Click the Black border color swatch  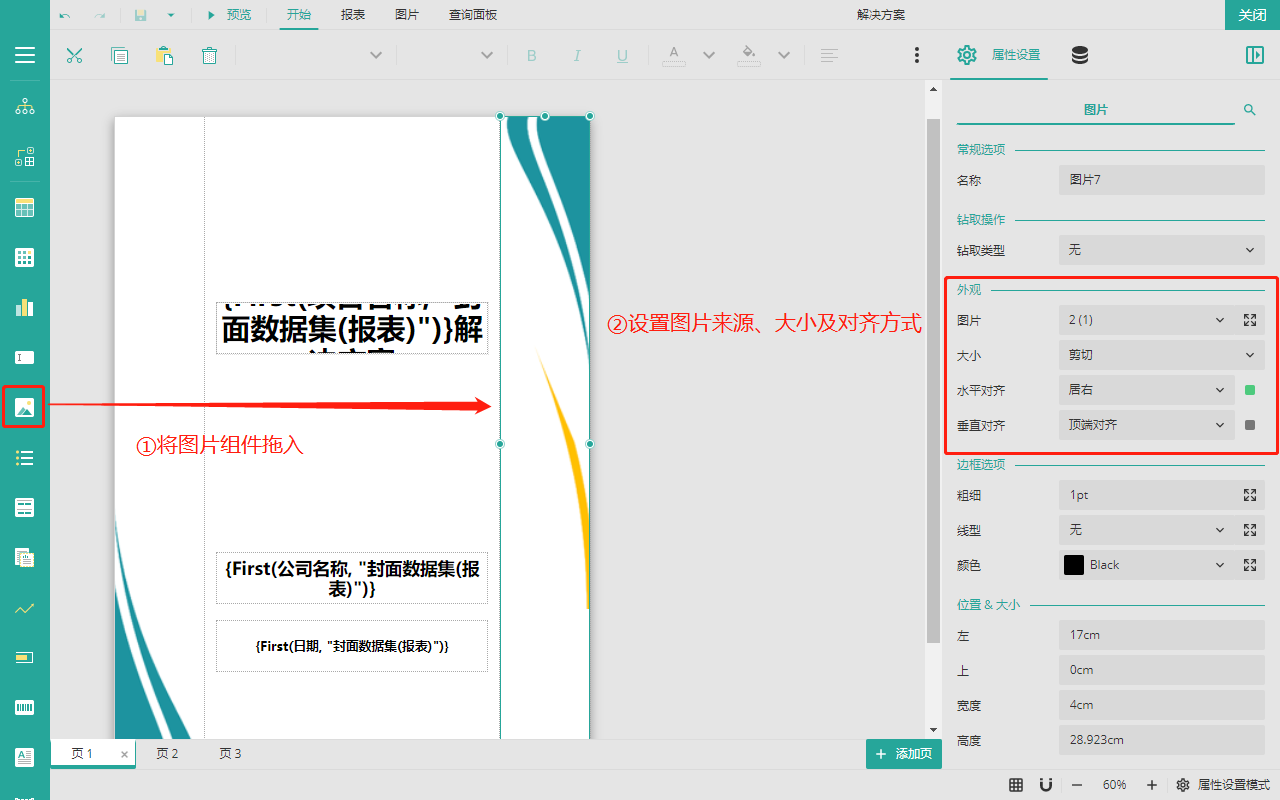coord(1074,565)
